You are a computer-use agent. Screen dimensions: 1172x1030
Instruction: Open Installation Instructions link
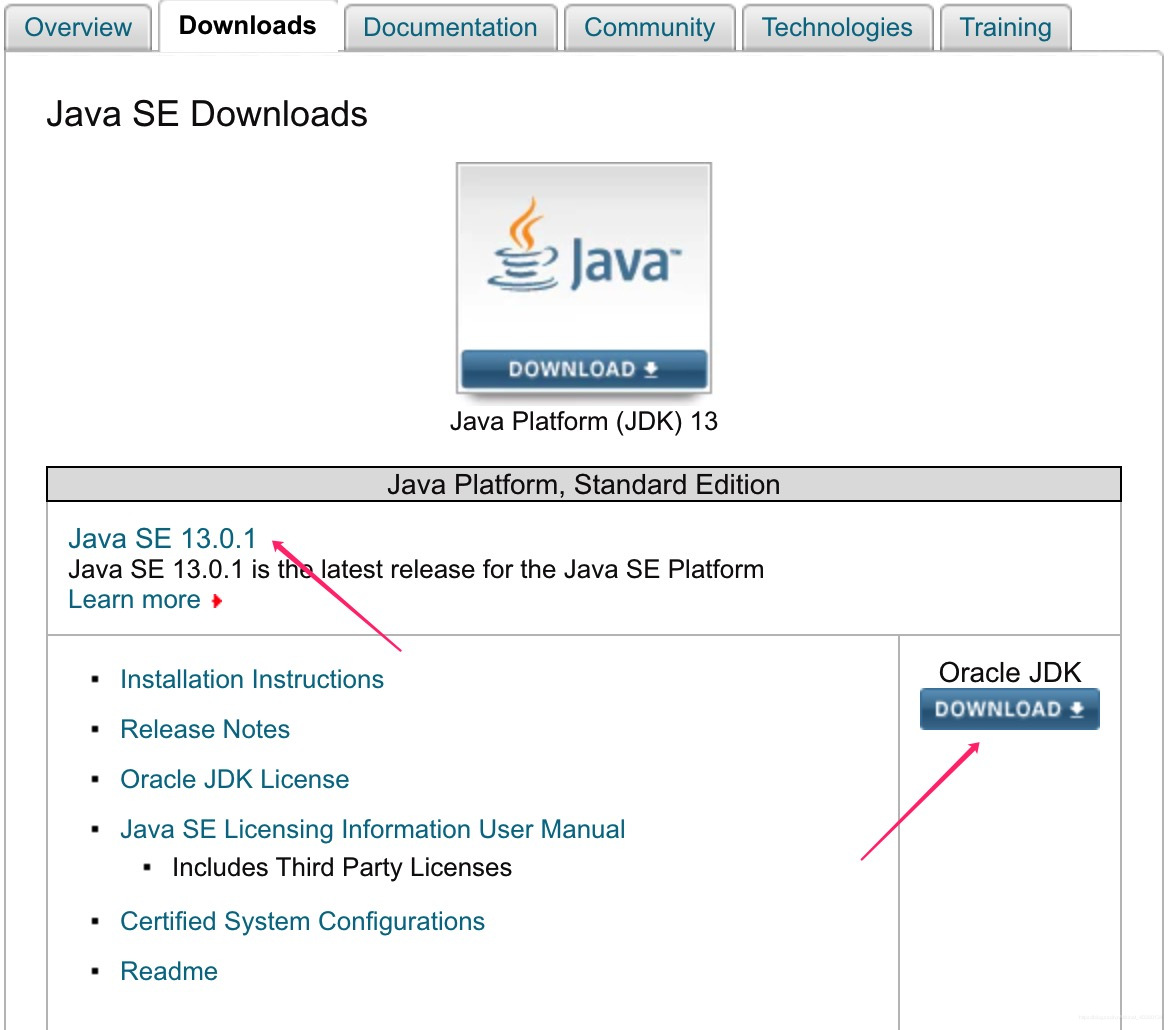click(252, 679)
